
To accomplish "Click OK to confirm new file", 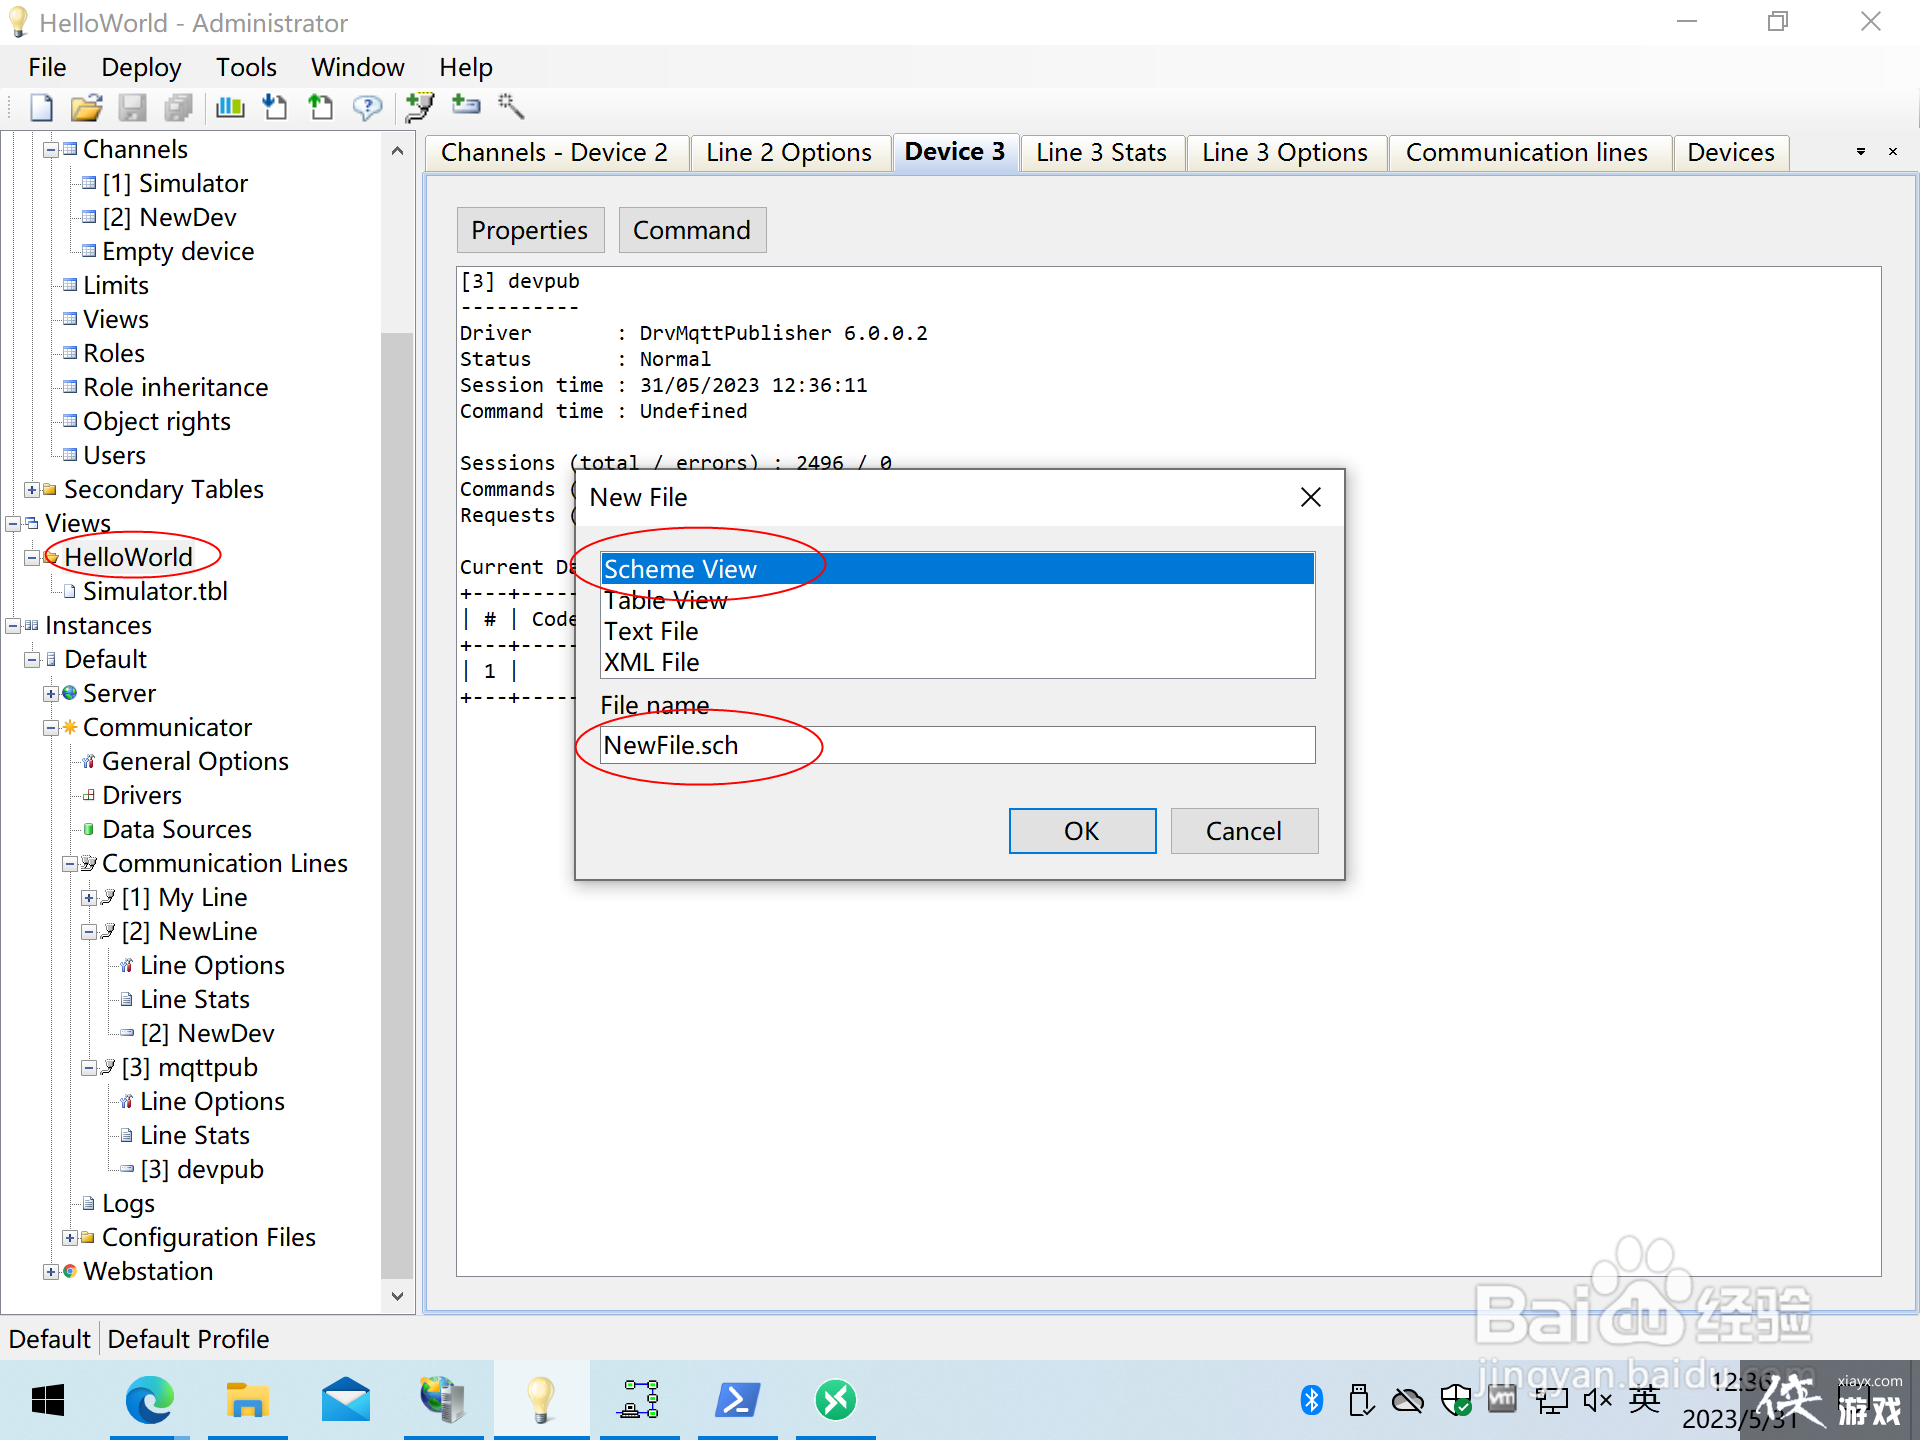I will (1081, 830).
